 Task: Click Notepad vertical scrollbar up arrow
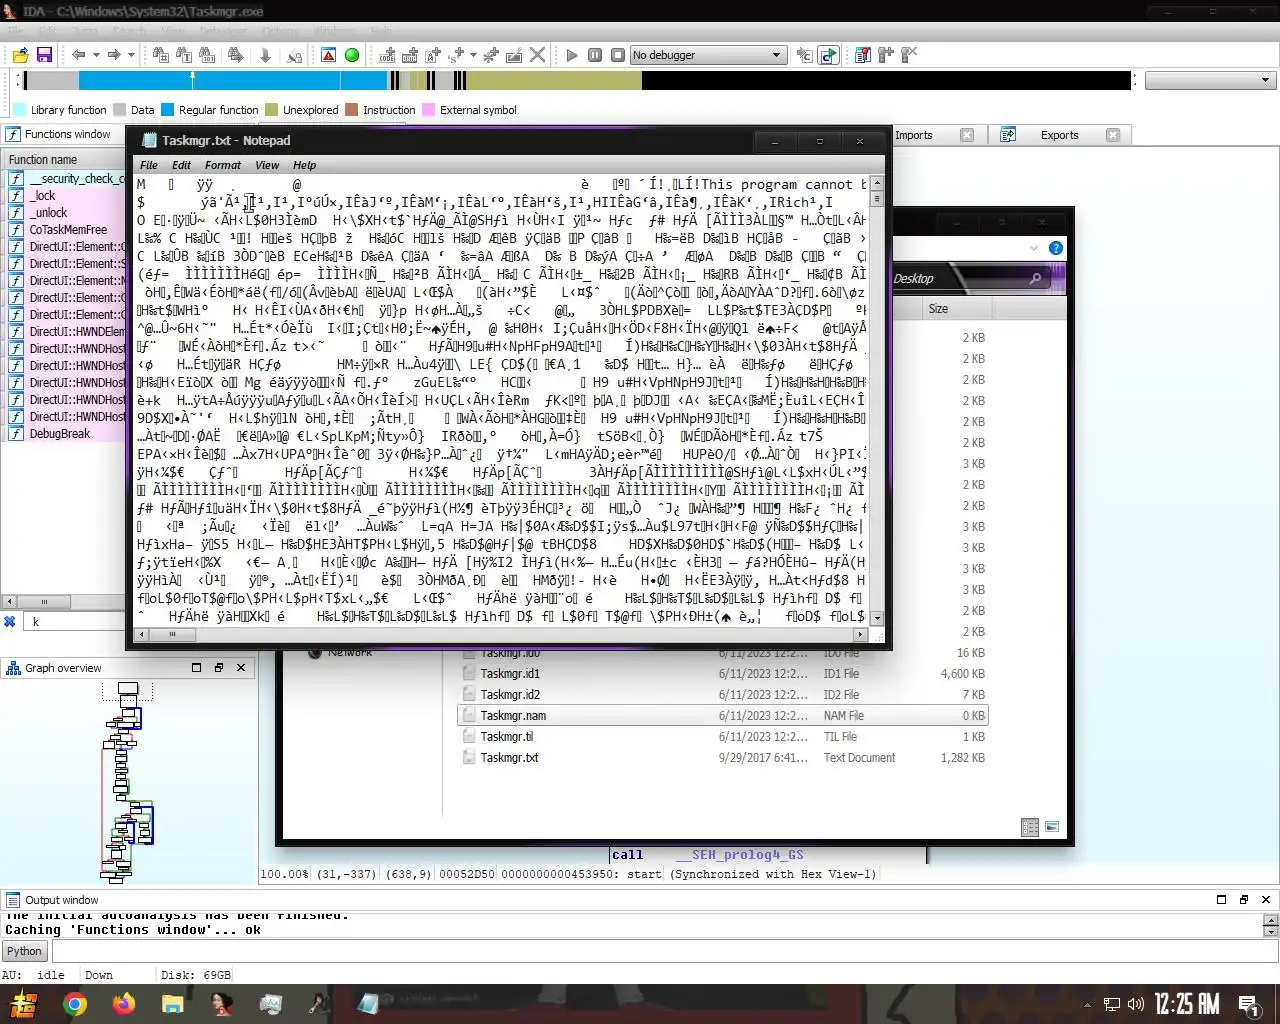(877, 183)
